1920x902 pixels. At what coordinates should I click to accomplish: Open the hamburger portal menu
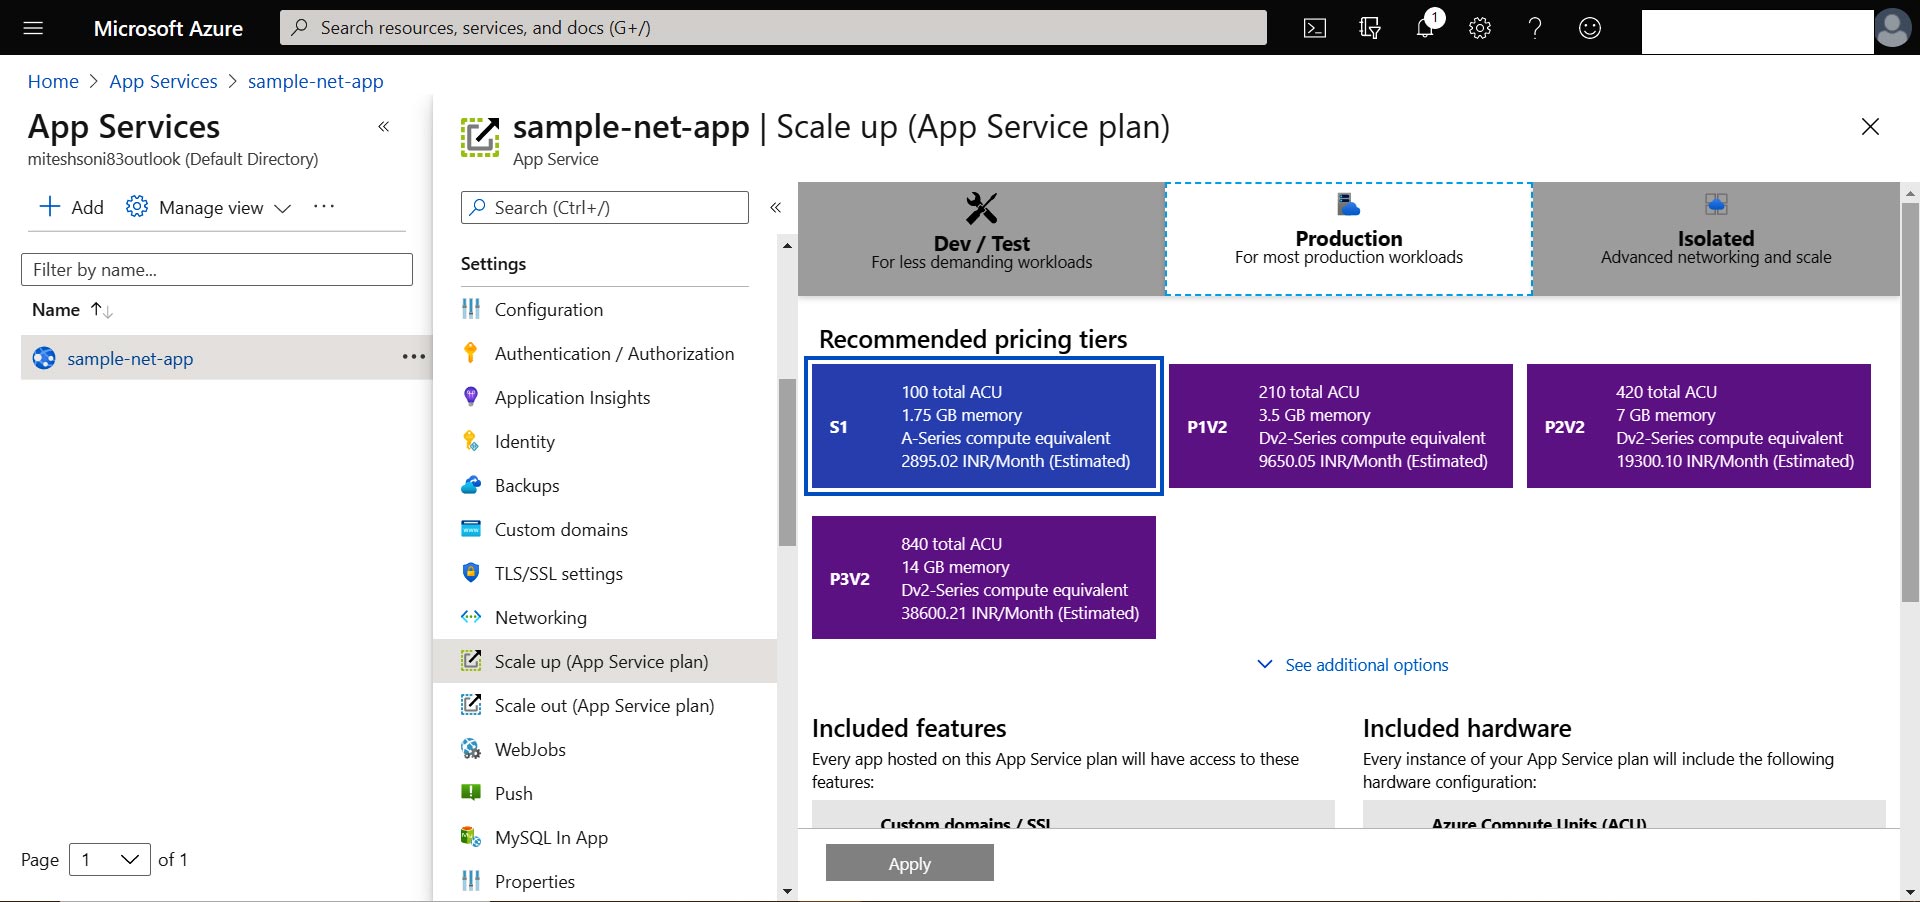[33, 28]
